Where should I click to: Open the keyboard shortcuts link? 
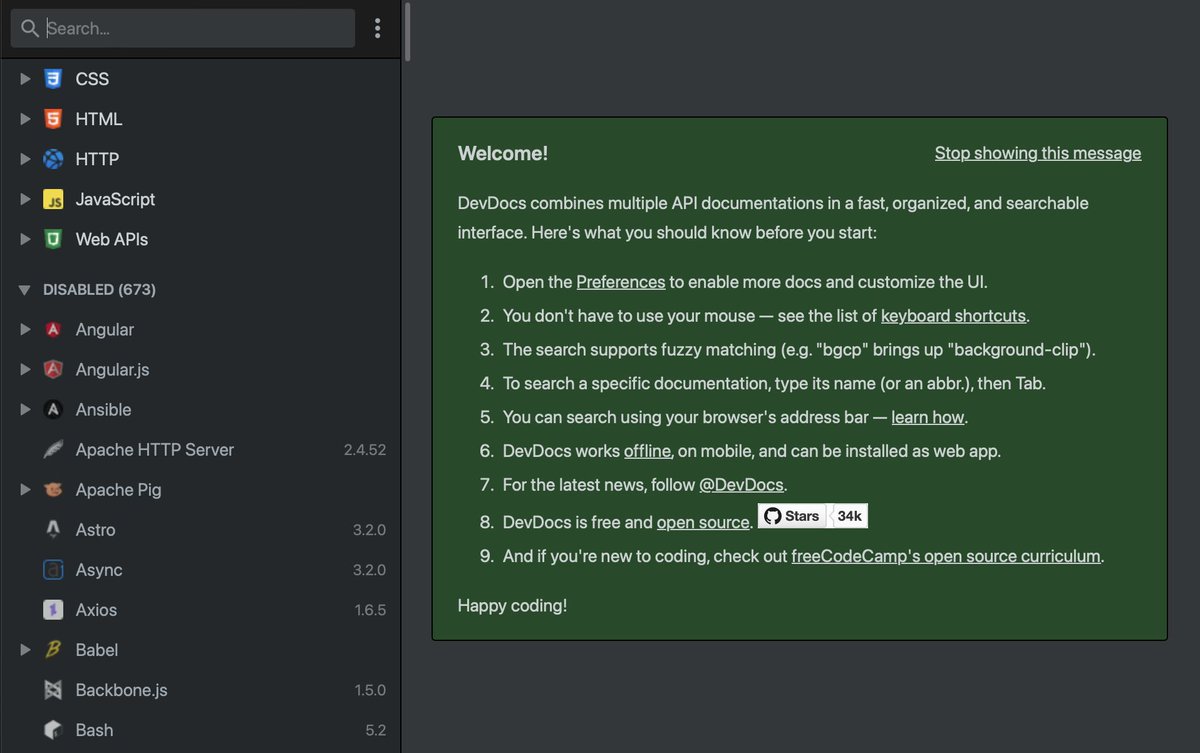tap(953, 316)
